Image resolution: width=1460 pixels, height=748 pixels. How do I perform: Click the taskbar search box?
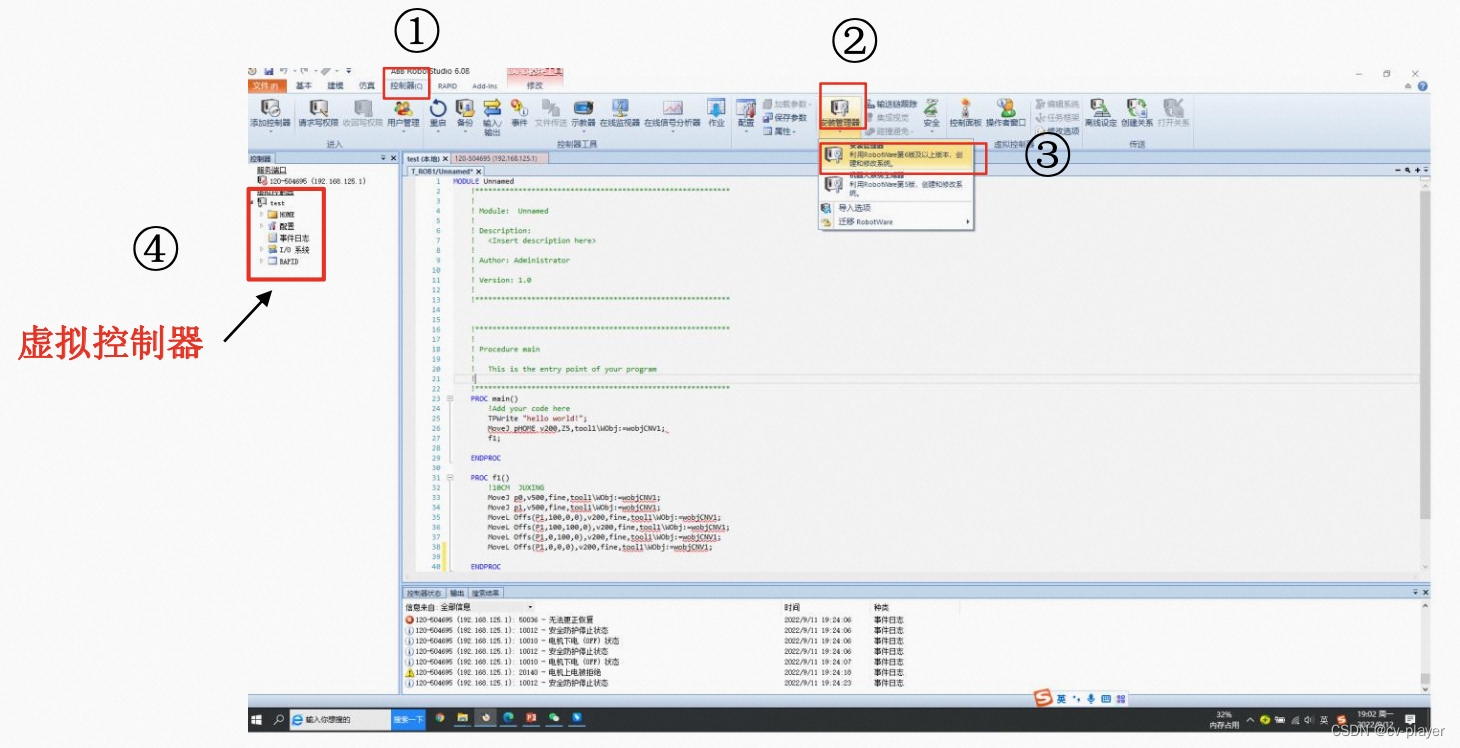[341, 719]
